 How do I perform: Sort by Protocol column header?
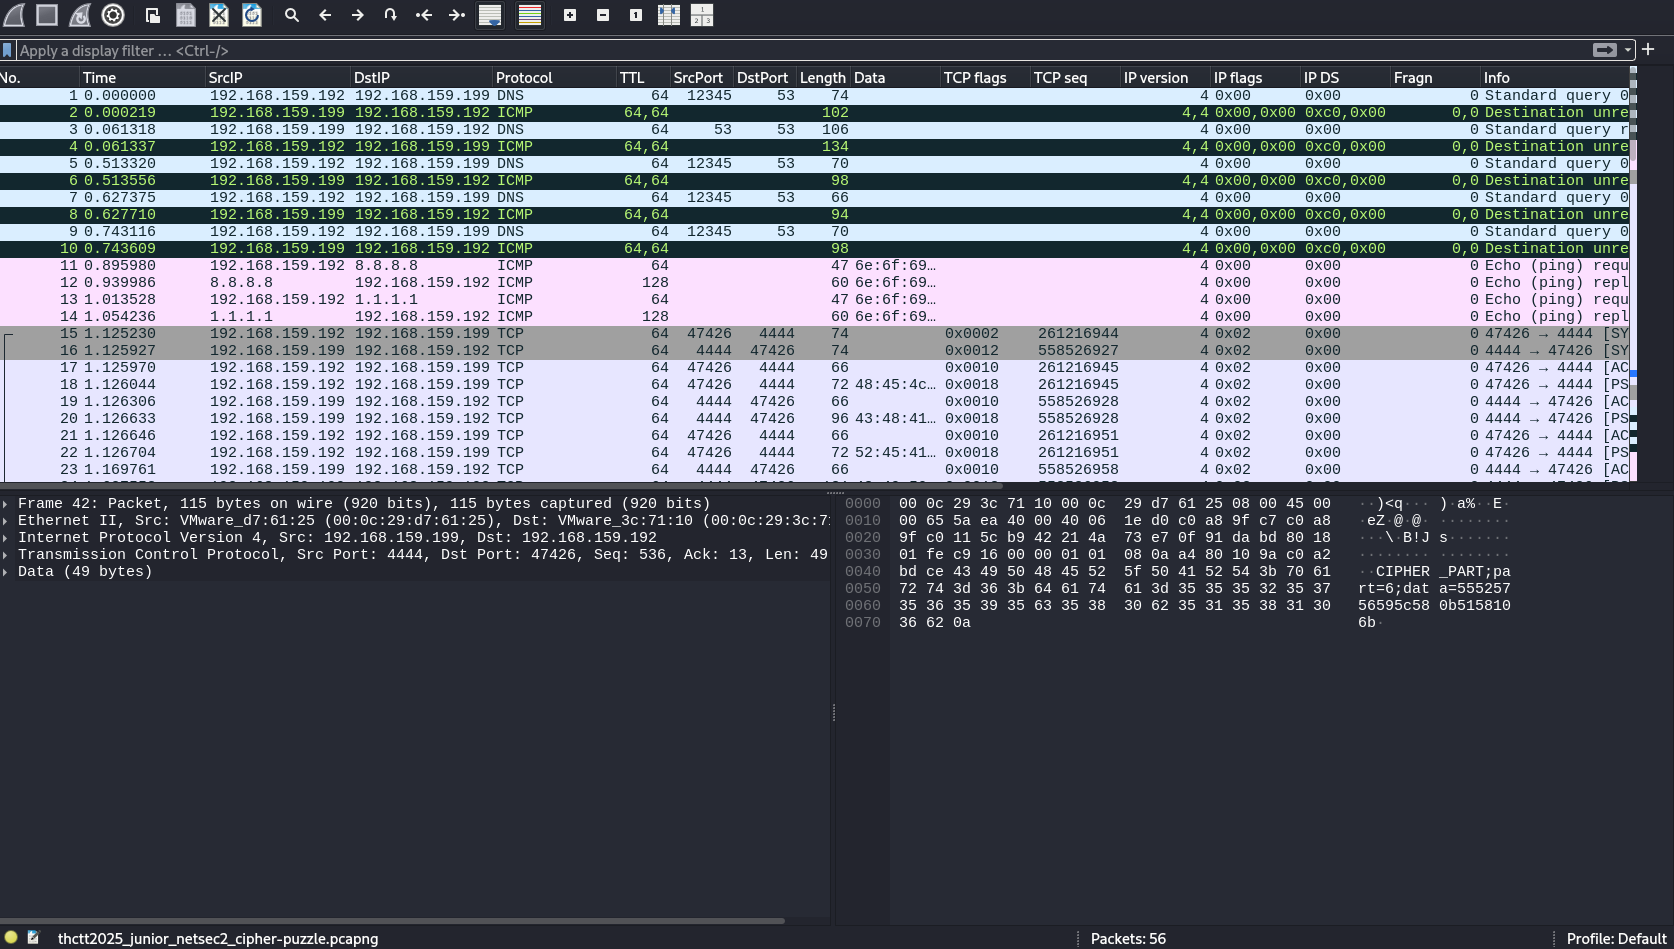555,78
